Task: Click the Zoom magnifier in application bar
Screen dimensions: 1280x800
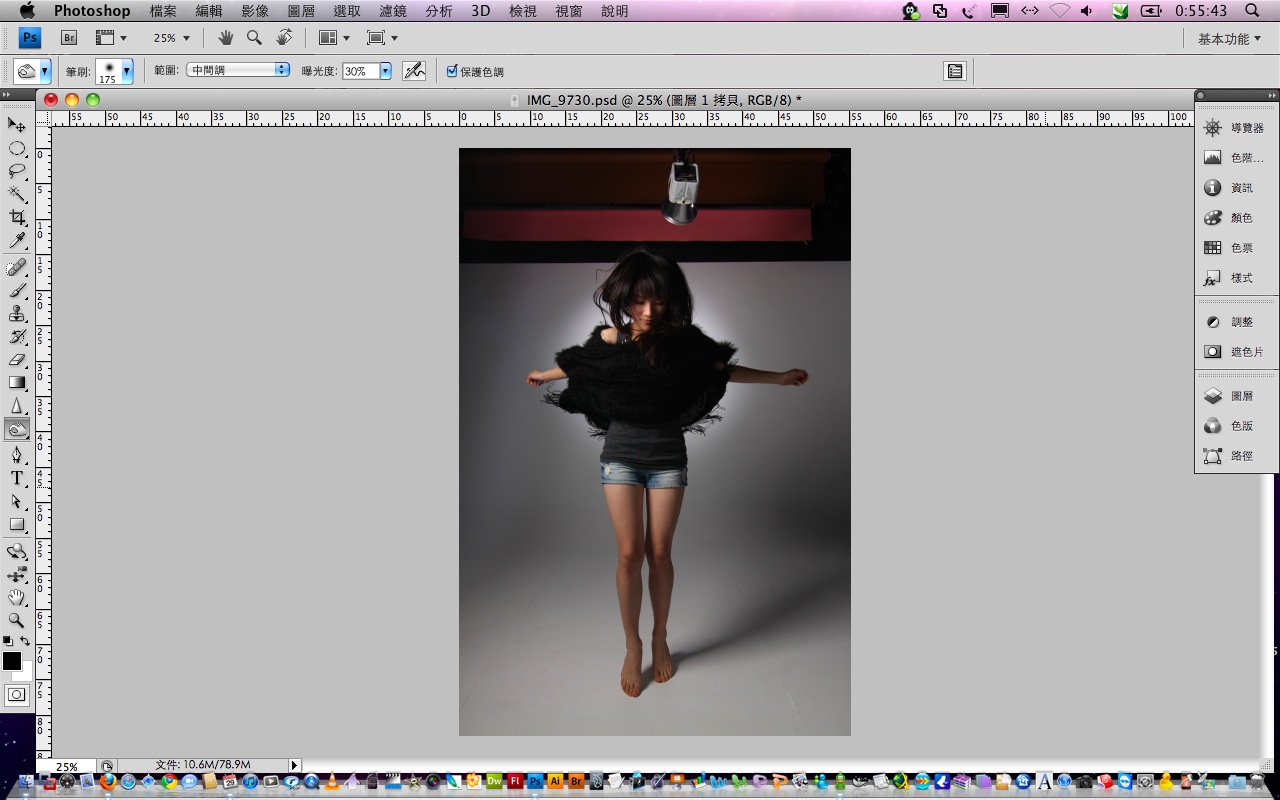Action: point(254,38)
